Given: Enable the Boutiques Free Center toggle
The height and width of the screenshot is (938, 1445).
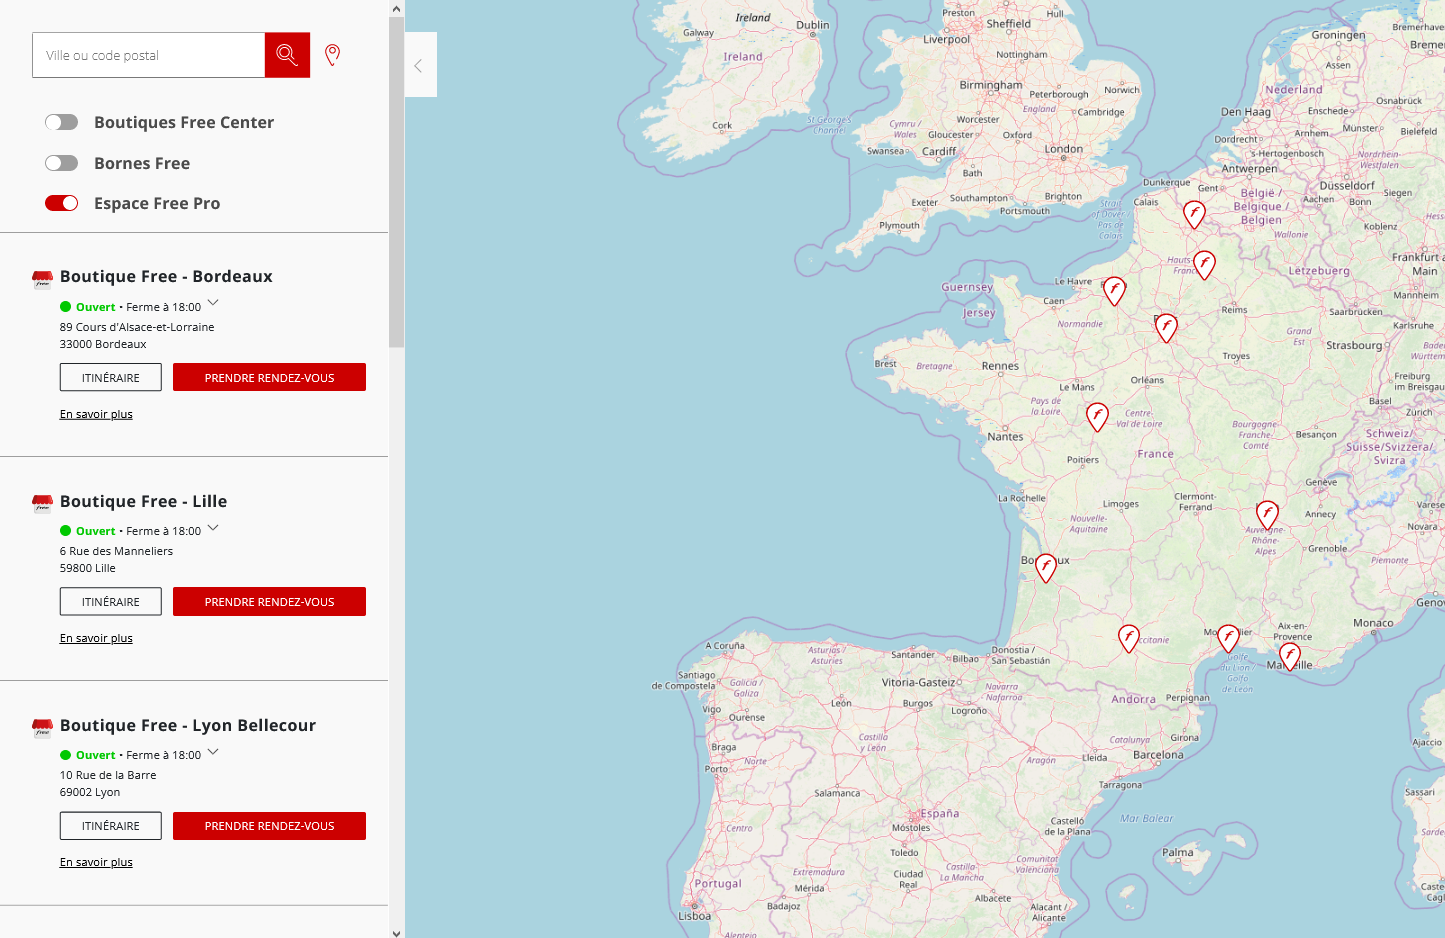Looking at the screenshot, I should tap(61, 122).
